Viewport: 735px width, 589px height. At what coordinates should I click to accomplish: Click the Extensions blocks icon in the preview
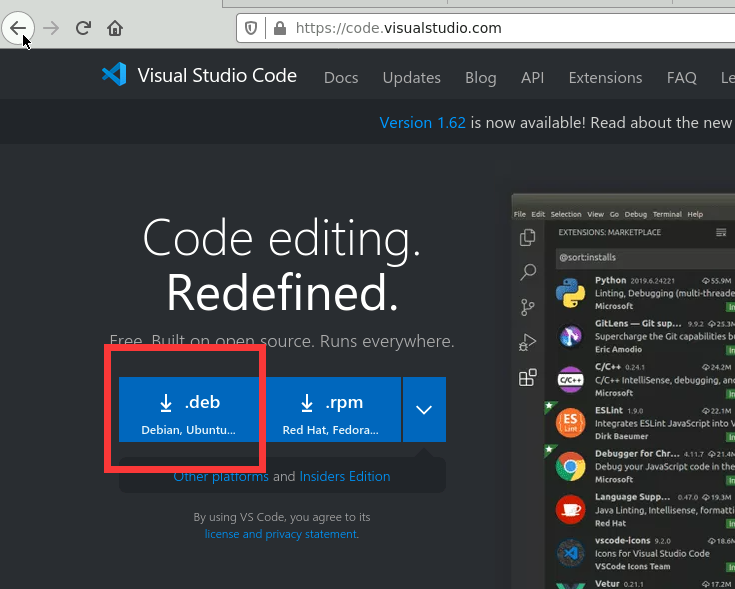(528, 377)
